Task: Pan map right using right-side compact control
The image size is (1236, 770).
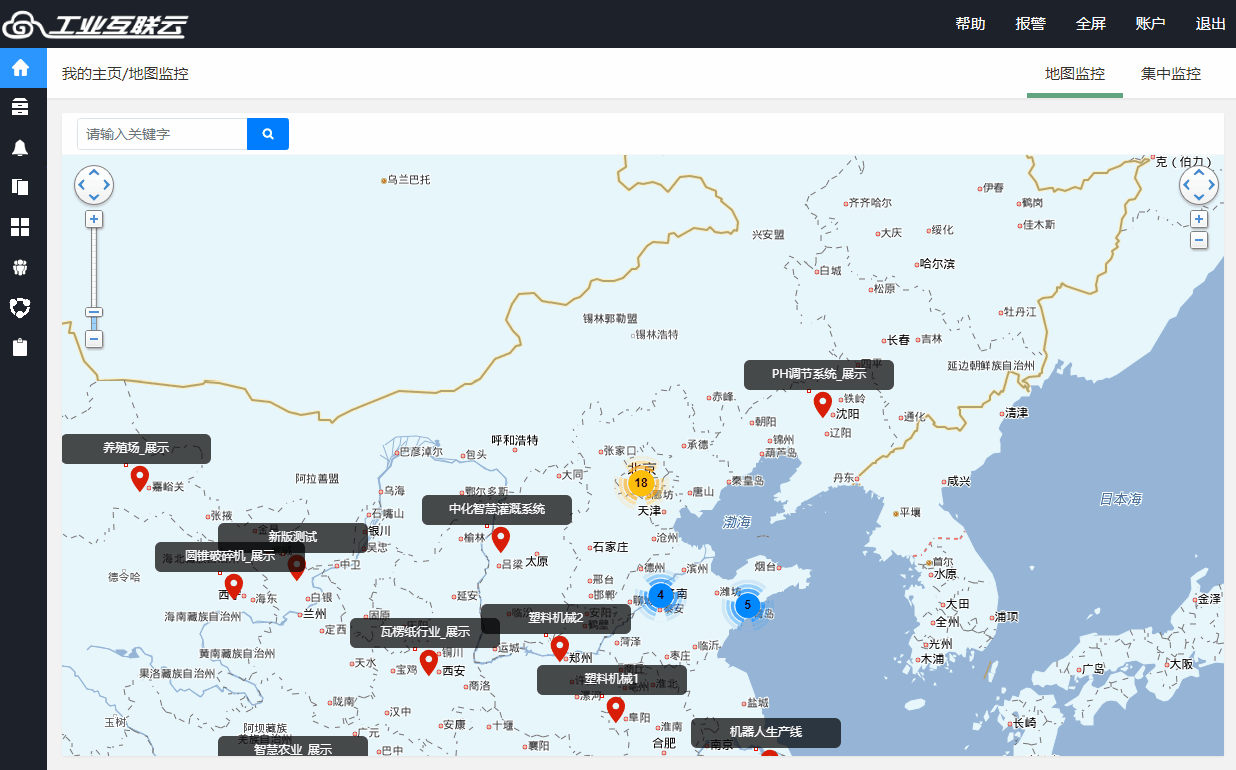Action: coord(1212,185)
